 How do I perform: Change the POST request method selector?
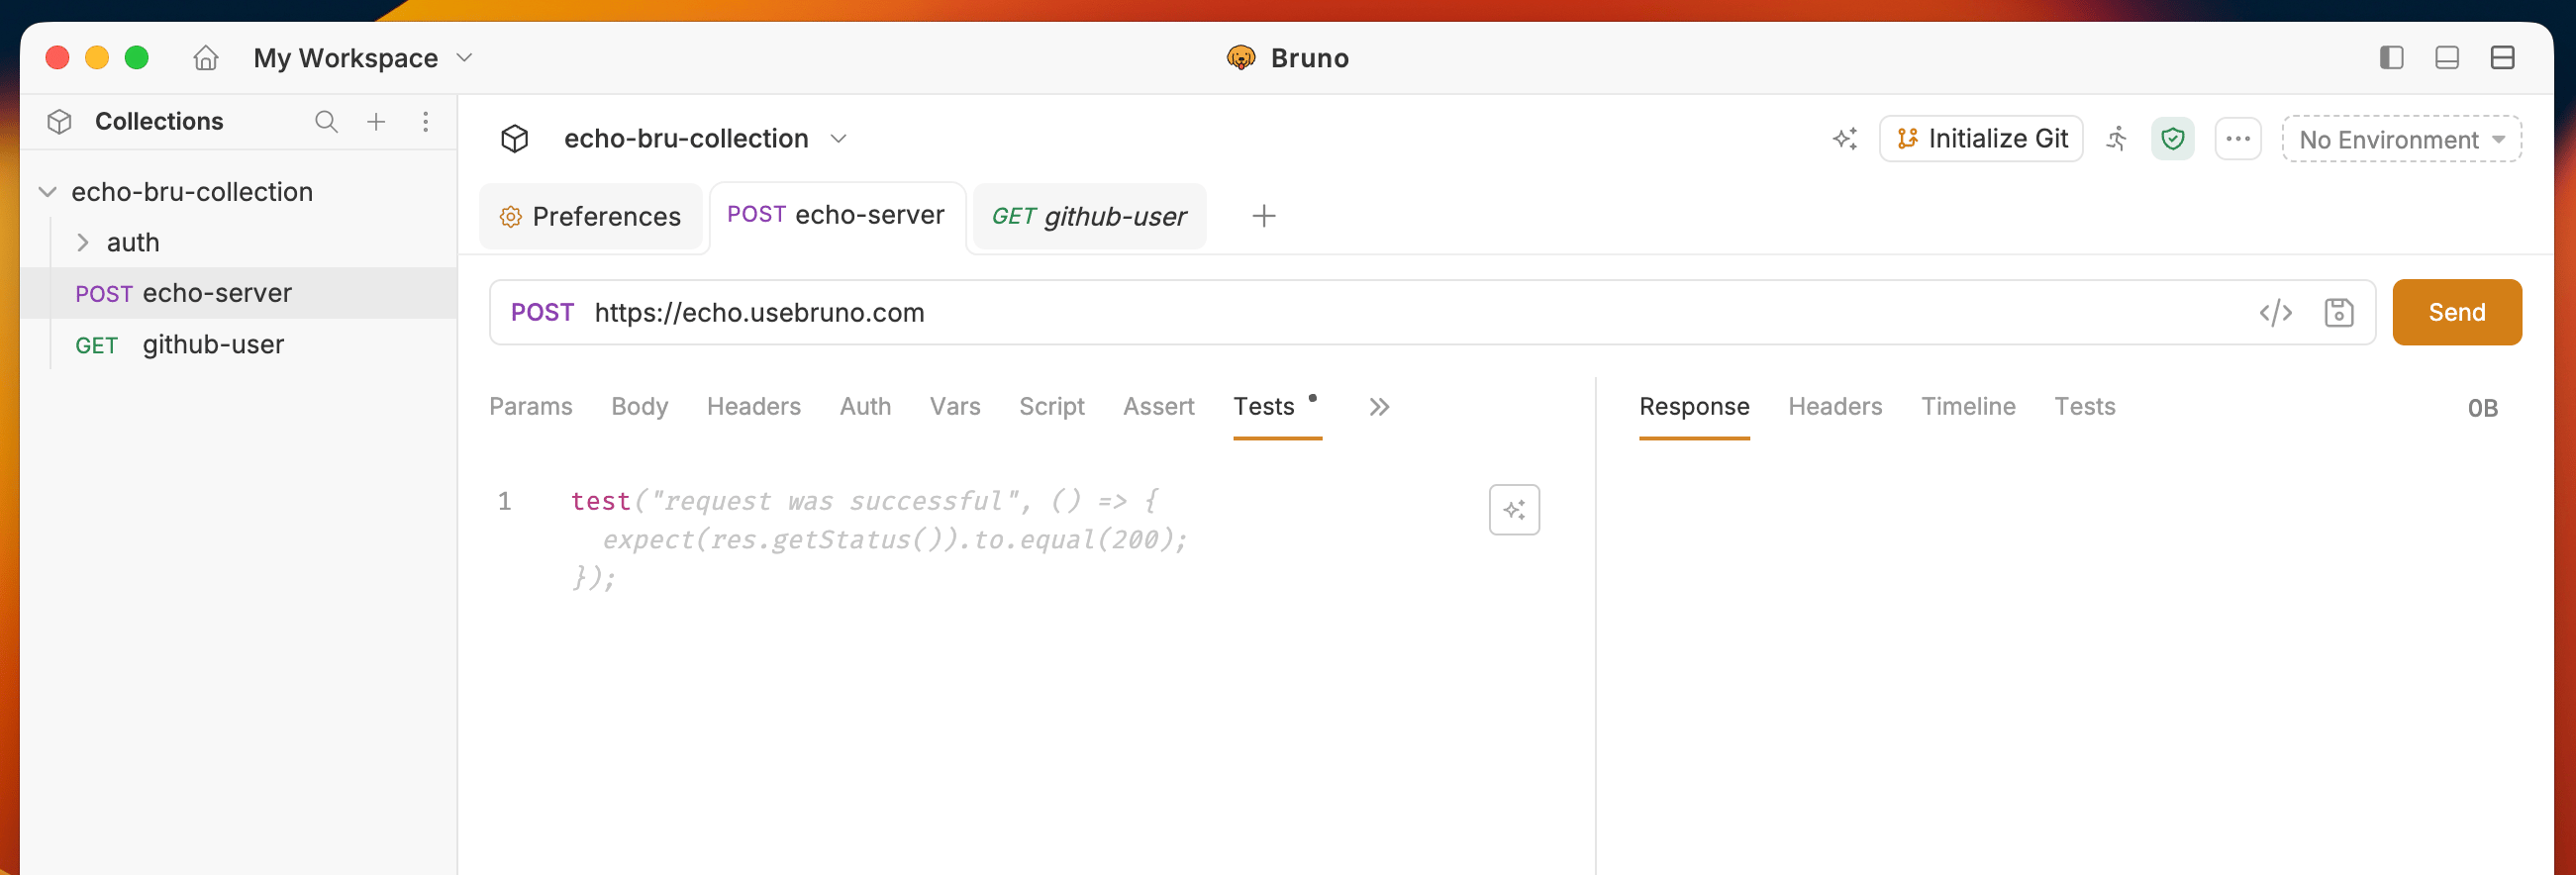[542, 313]
